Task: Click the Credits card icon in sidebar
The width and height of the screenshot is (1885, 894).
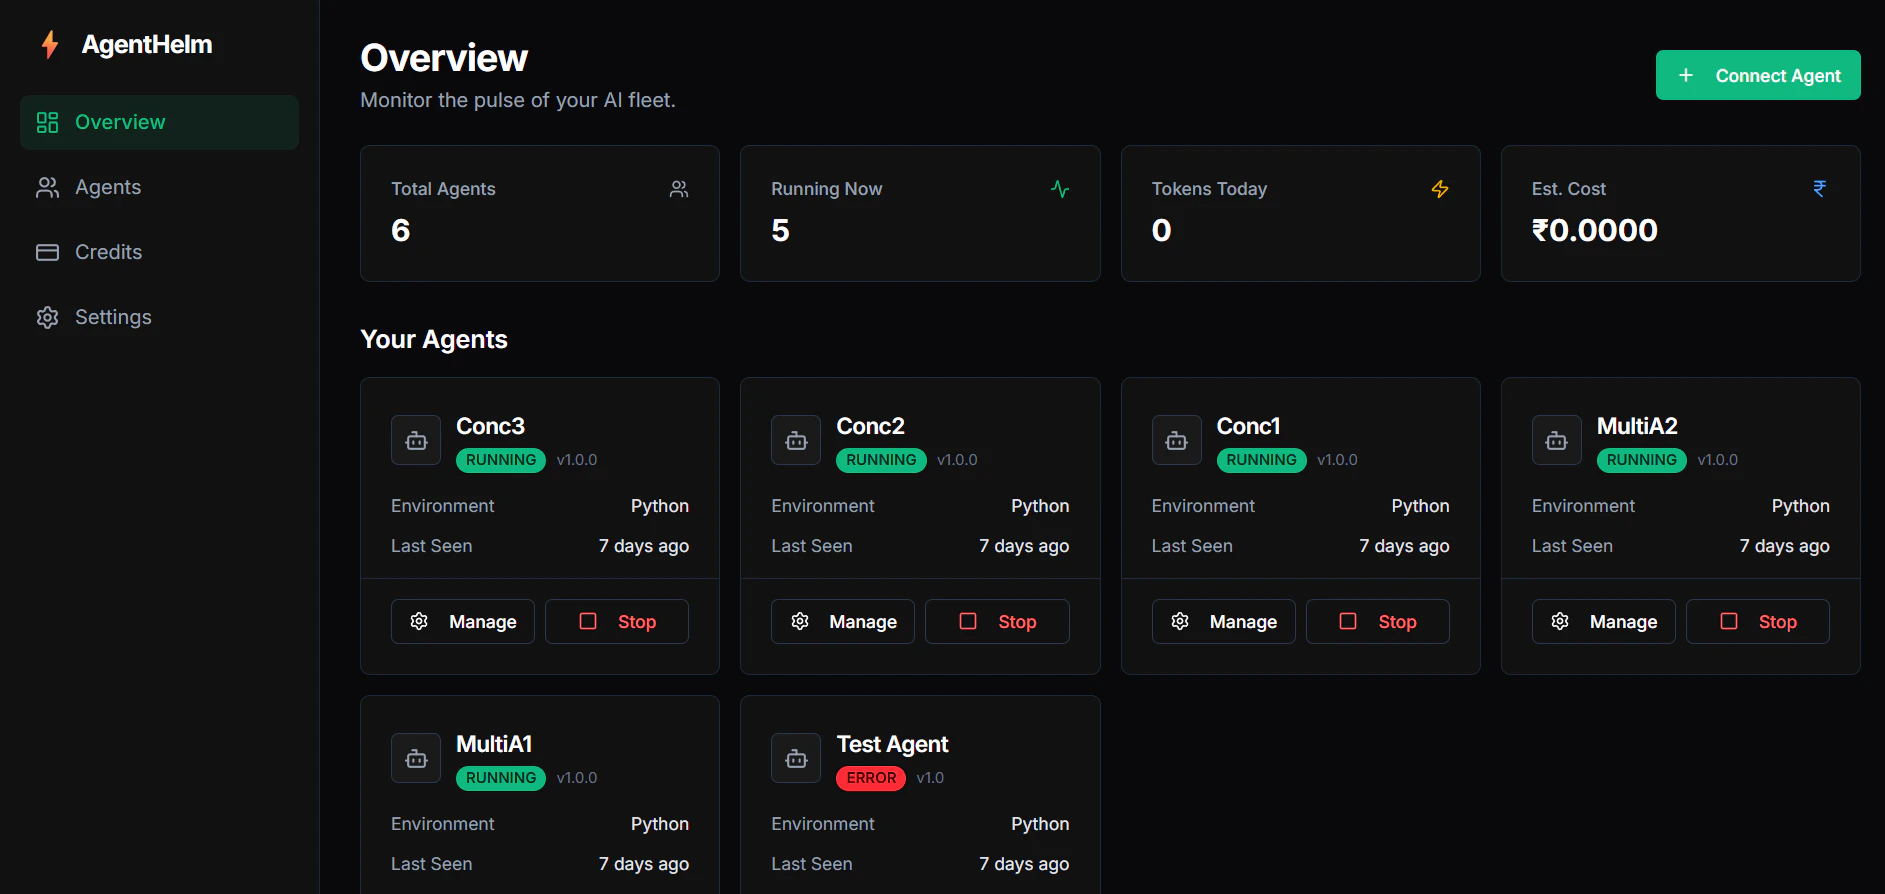Action: [47, 252]
